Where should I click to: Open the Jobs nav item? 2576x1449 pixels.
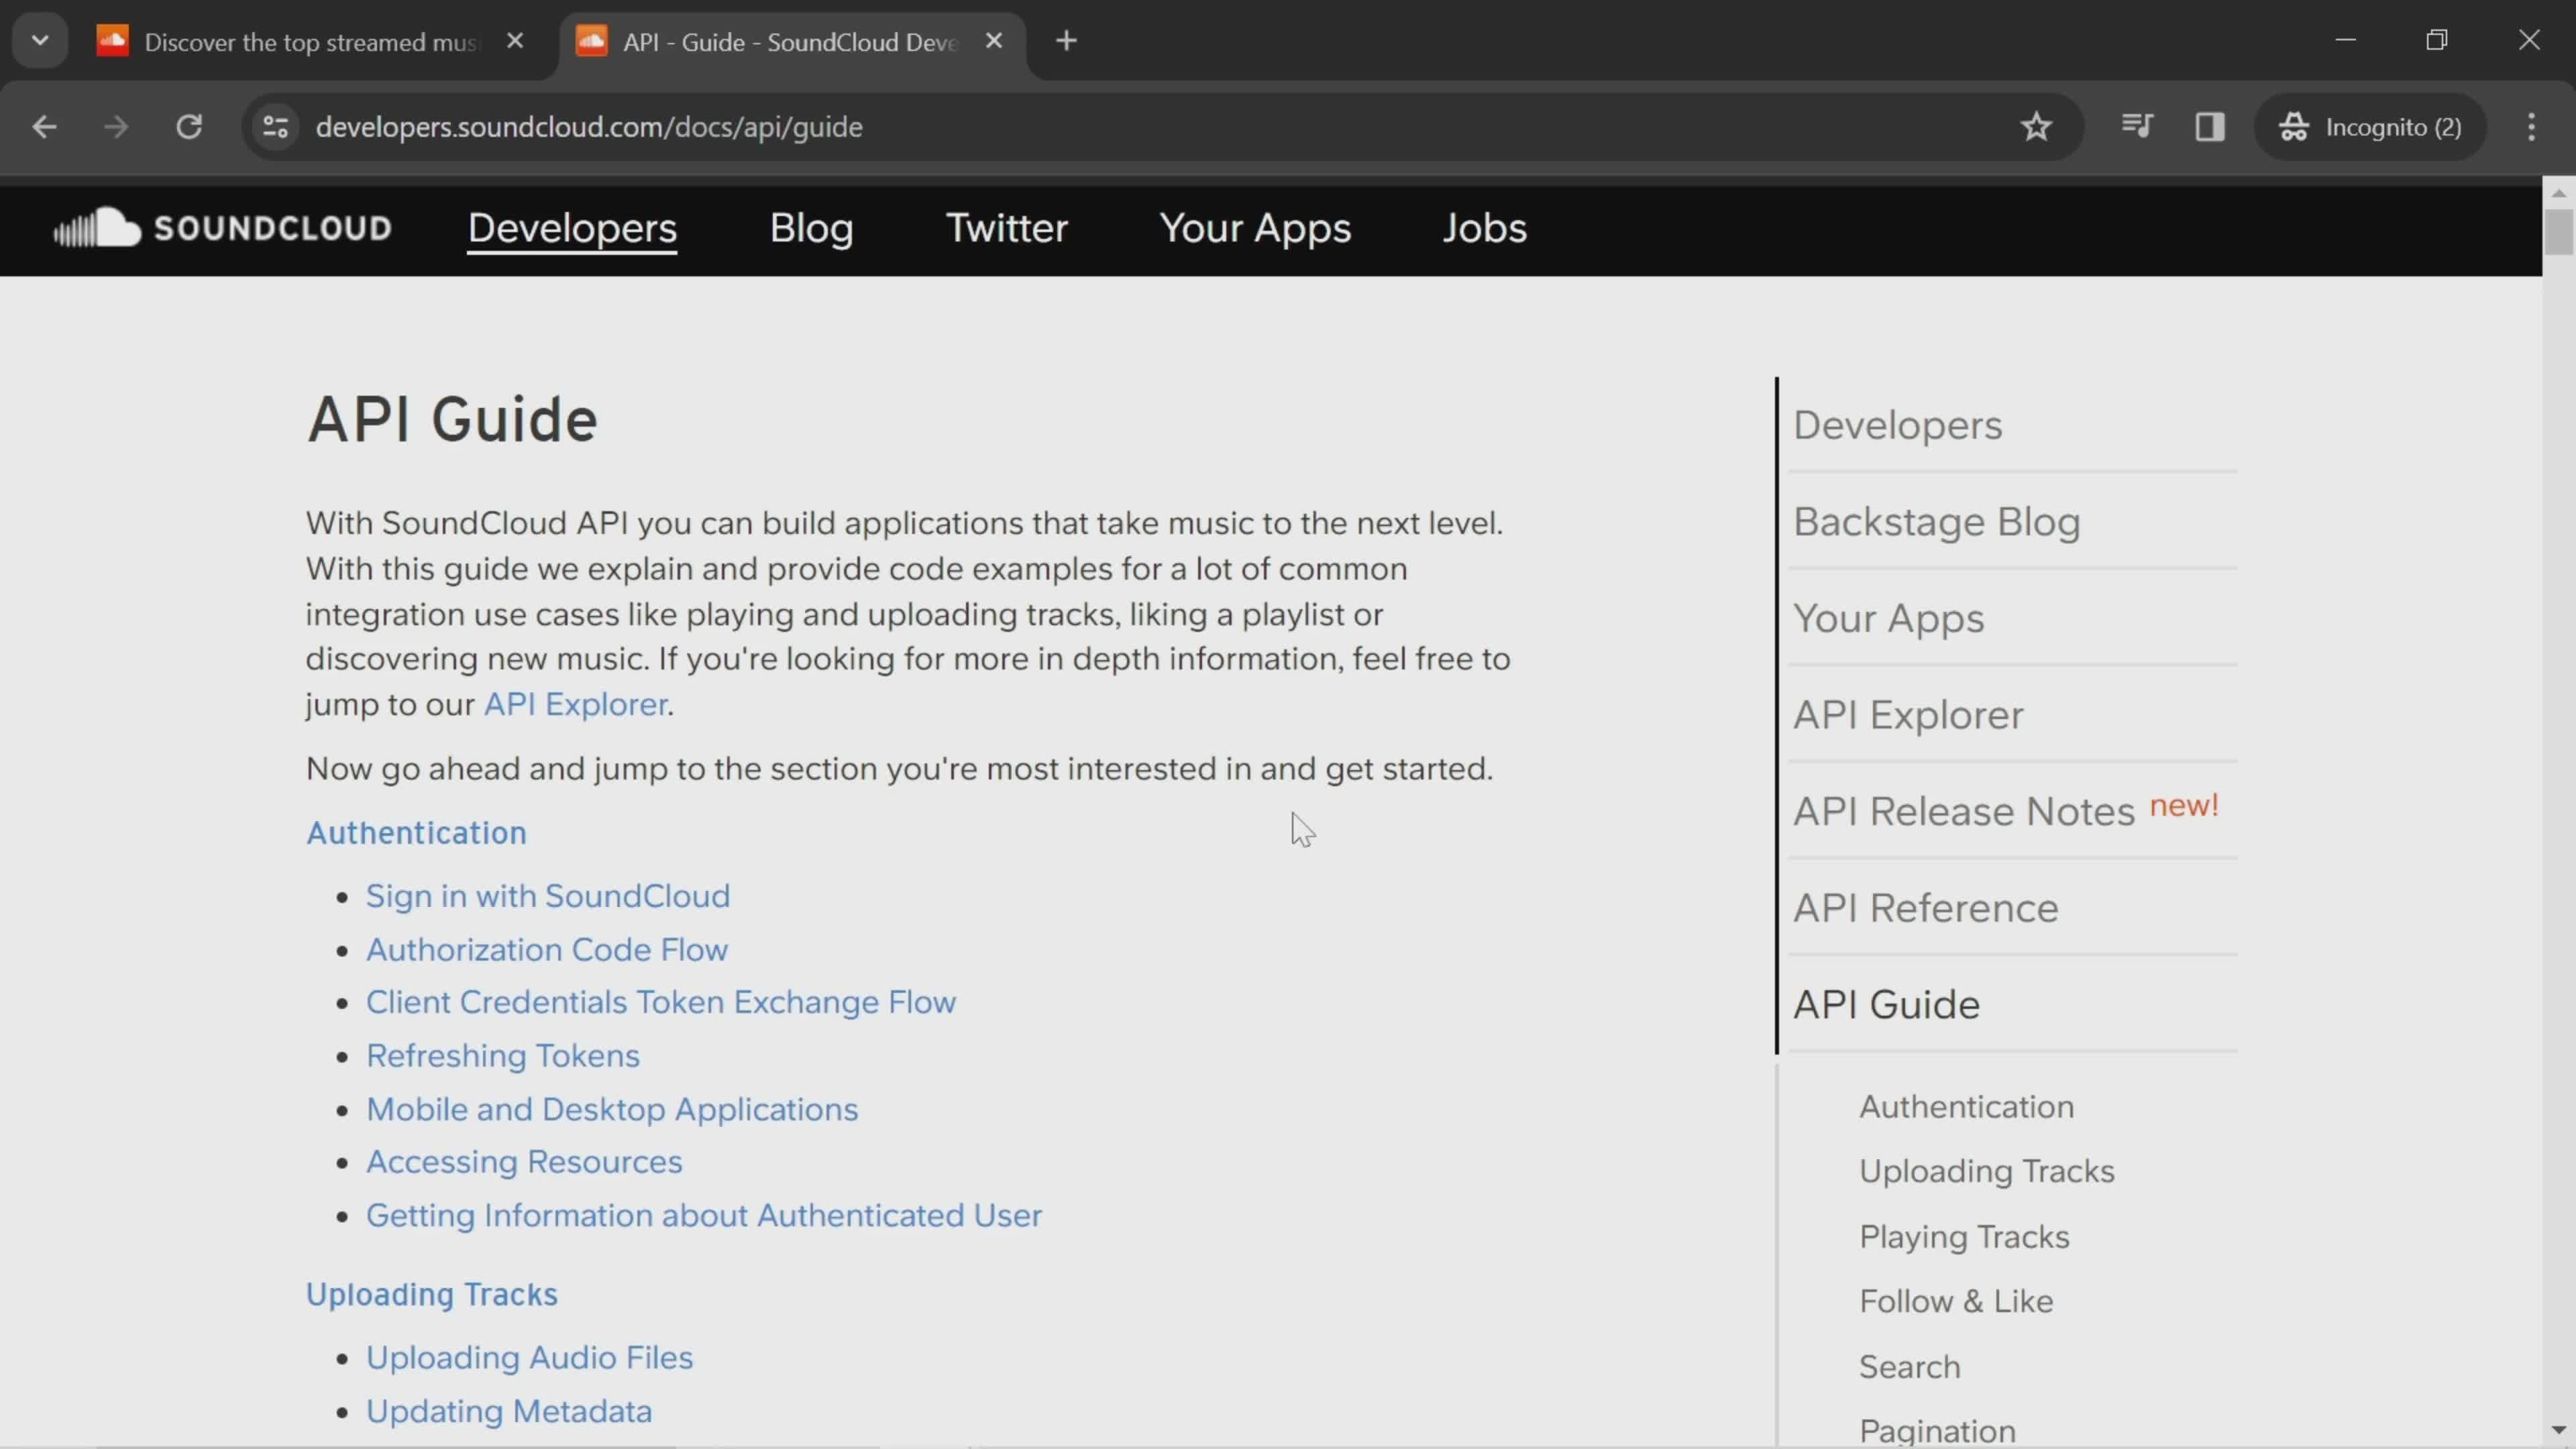click(1484, 228)
